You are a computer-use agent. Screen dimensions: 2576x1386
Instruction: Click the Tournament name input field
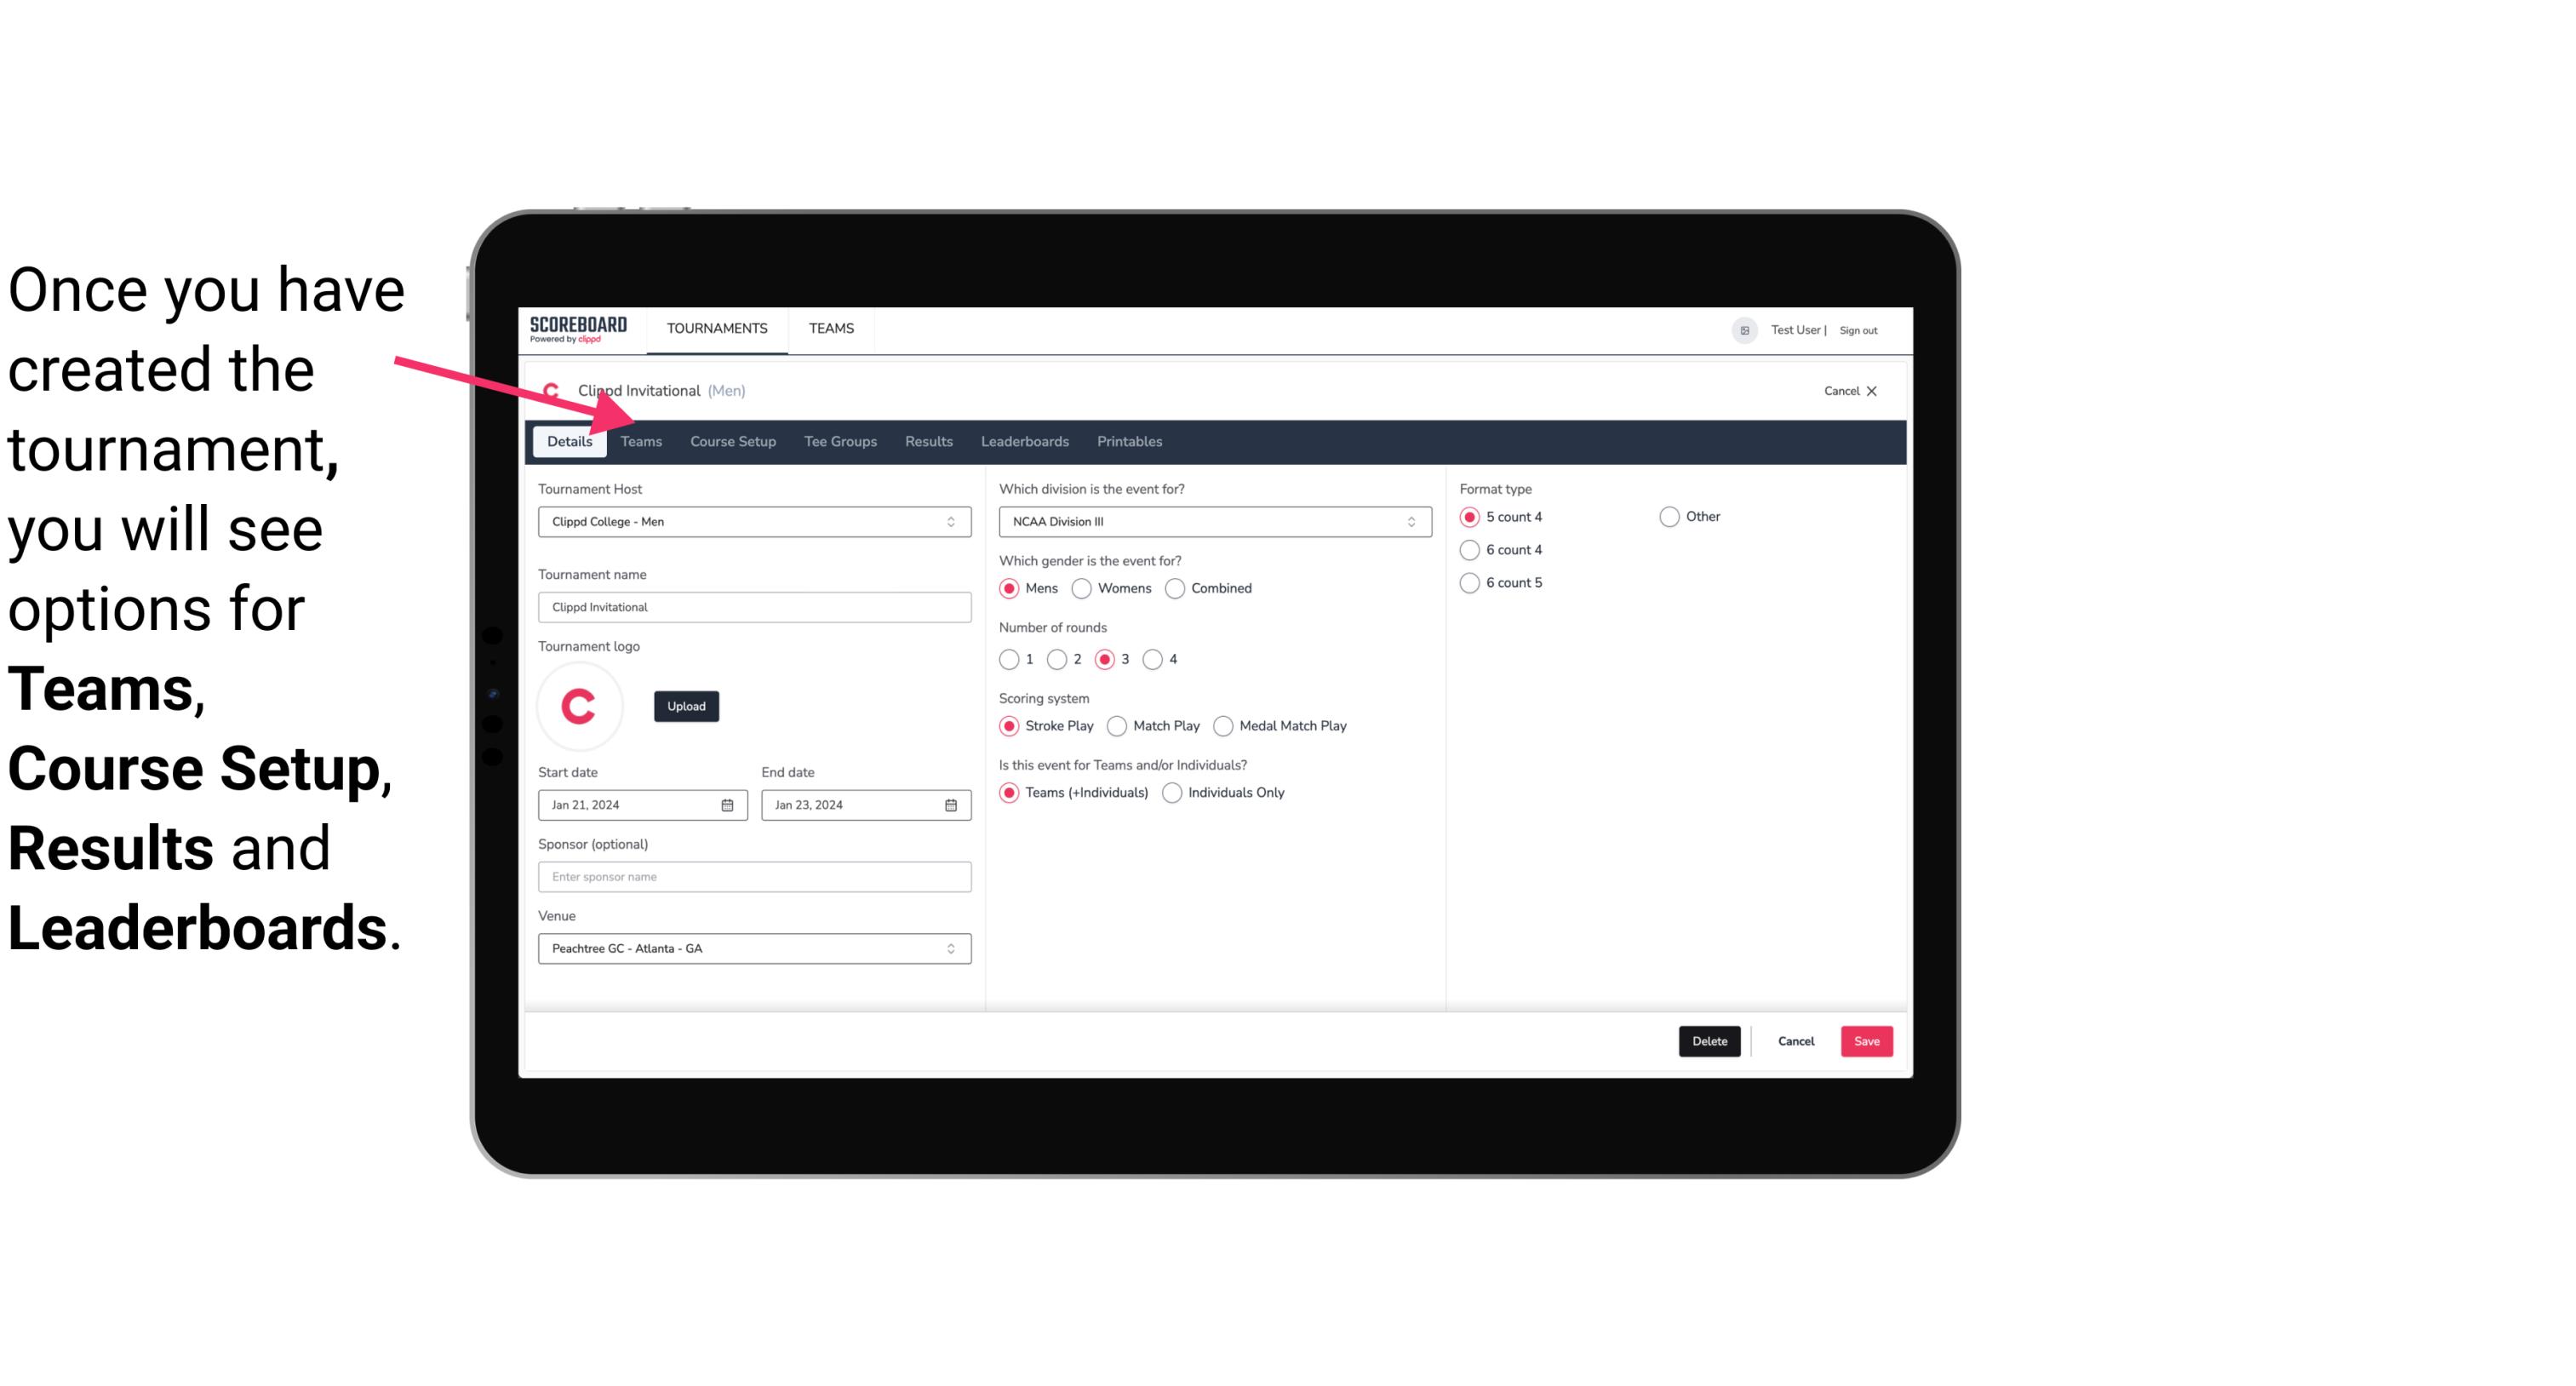[x=754, y=606]
